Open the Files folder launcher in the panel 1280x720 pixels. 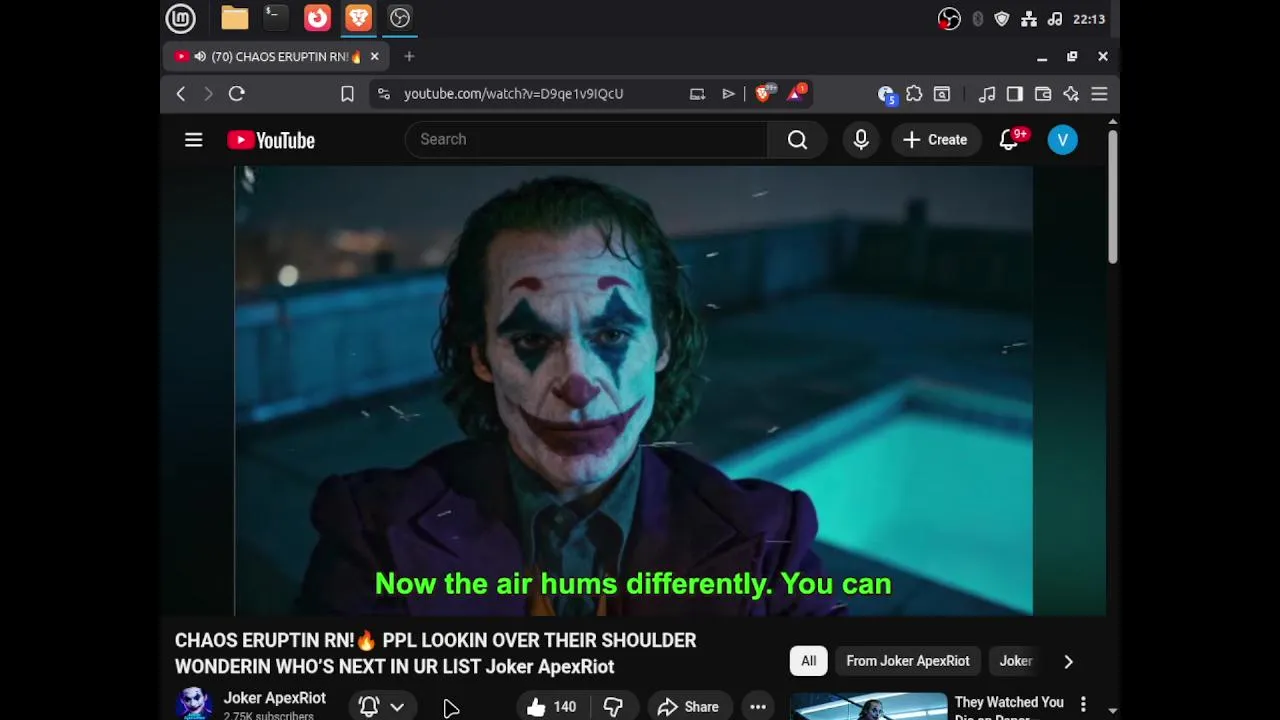point(235,18)
